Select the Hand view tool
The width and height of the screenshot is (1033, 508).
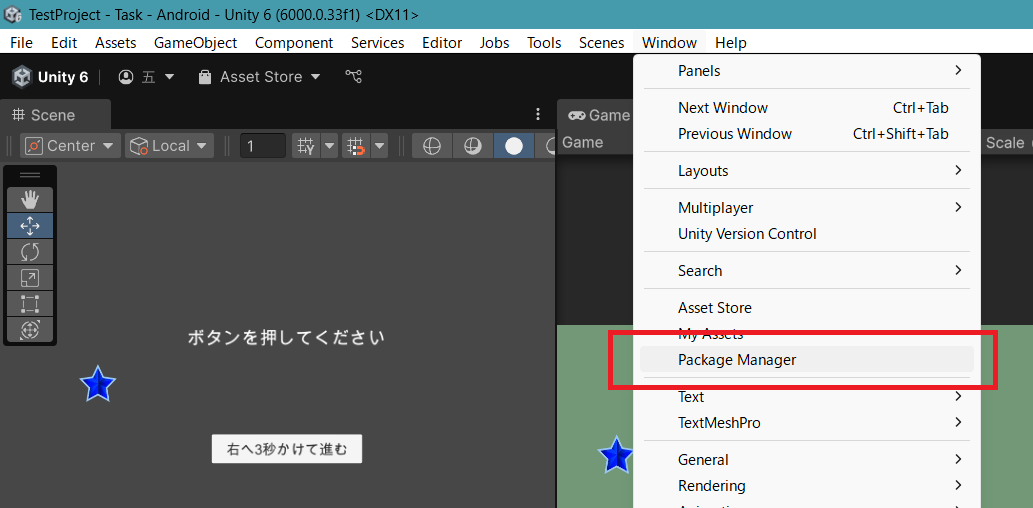[30, 200]
